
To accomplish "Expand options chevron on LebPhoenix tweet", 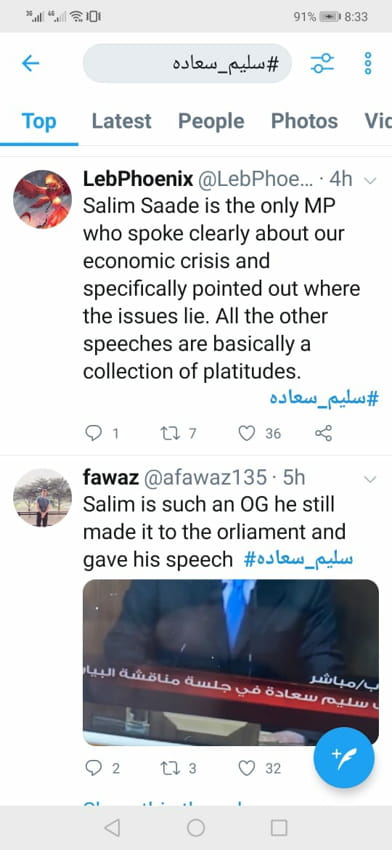I will coord(370,181).
